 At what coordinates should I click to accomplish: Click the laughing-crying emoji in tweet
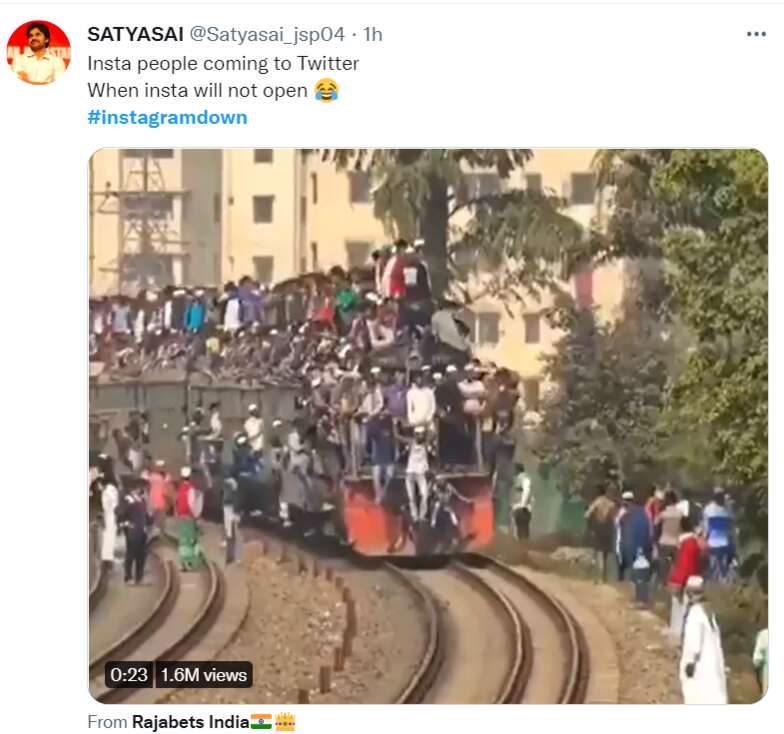click(326, 90)
